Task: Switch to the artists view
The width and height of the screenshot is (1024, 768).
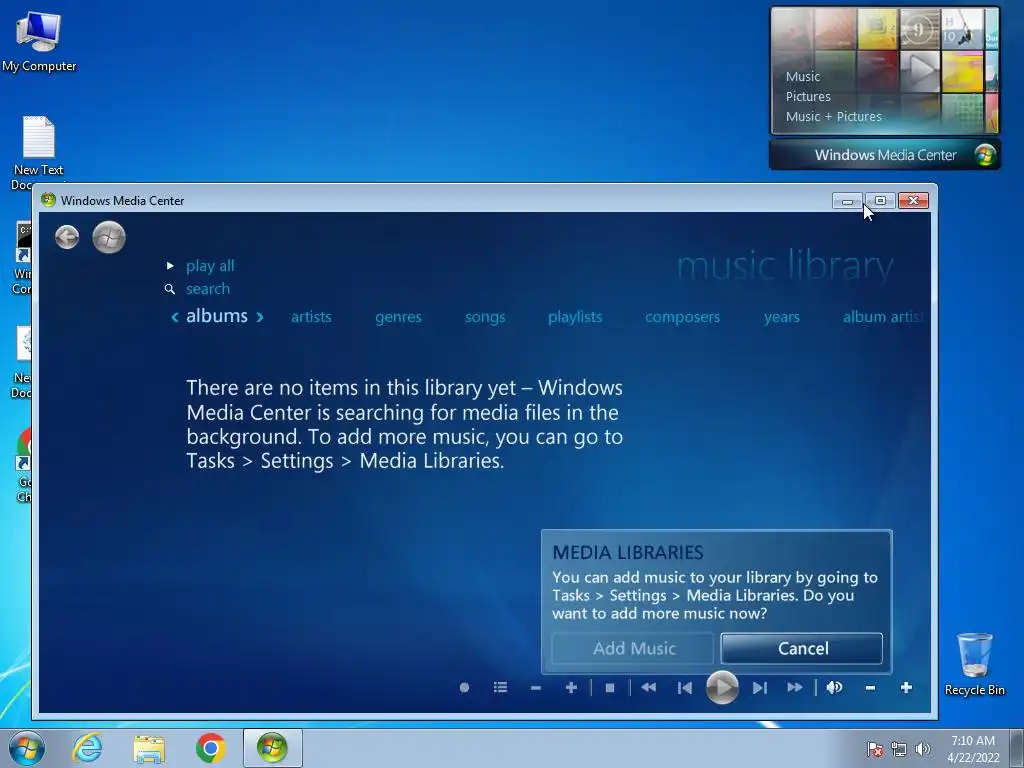Action: click(311, 317)
